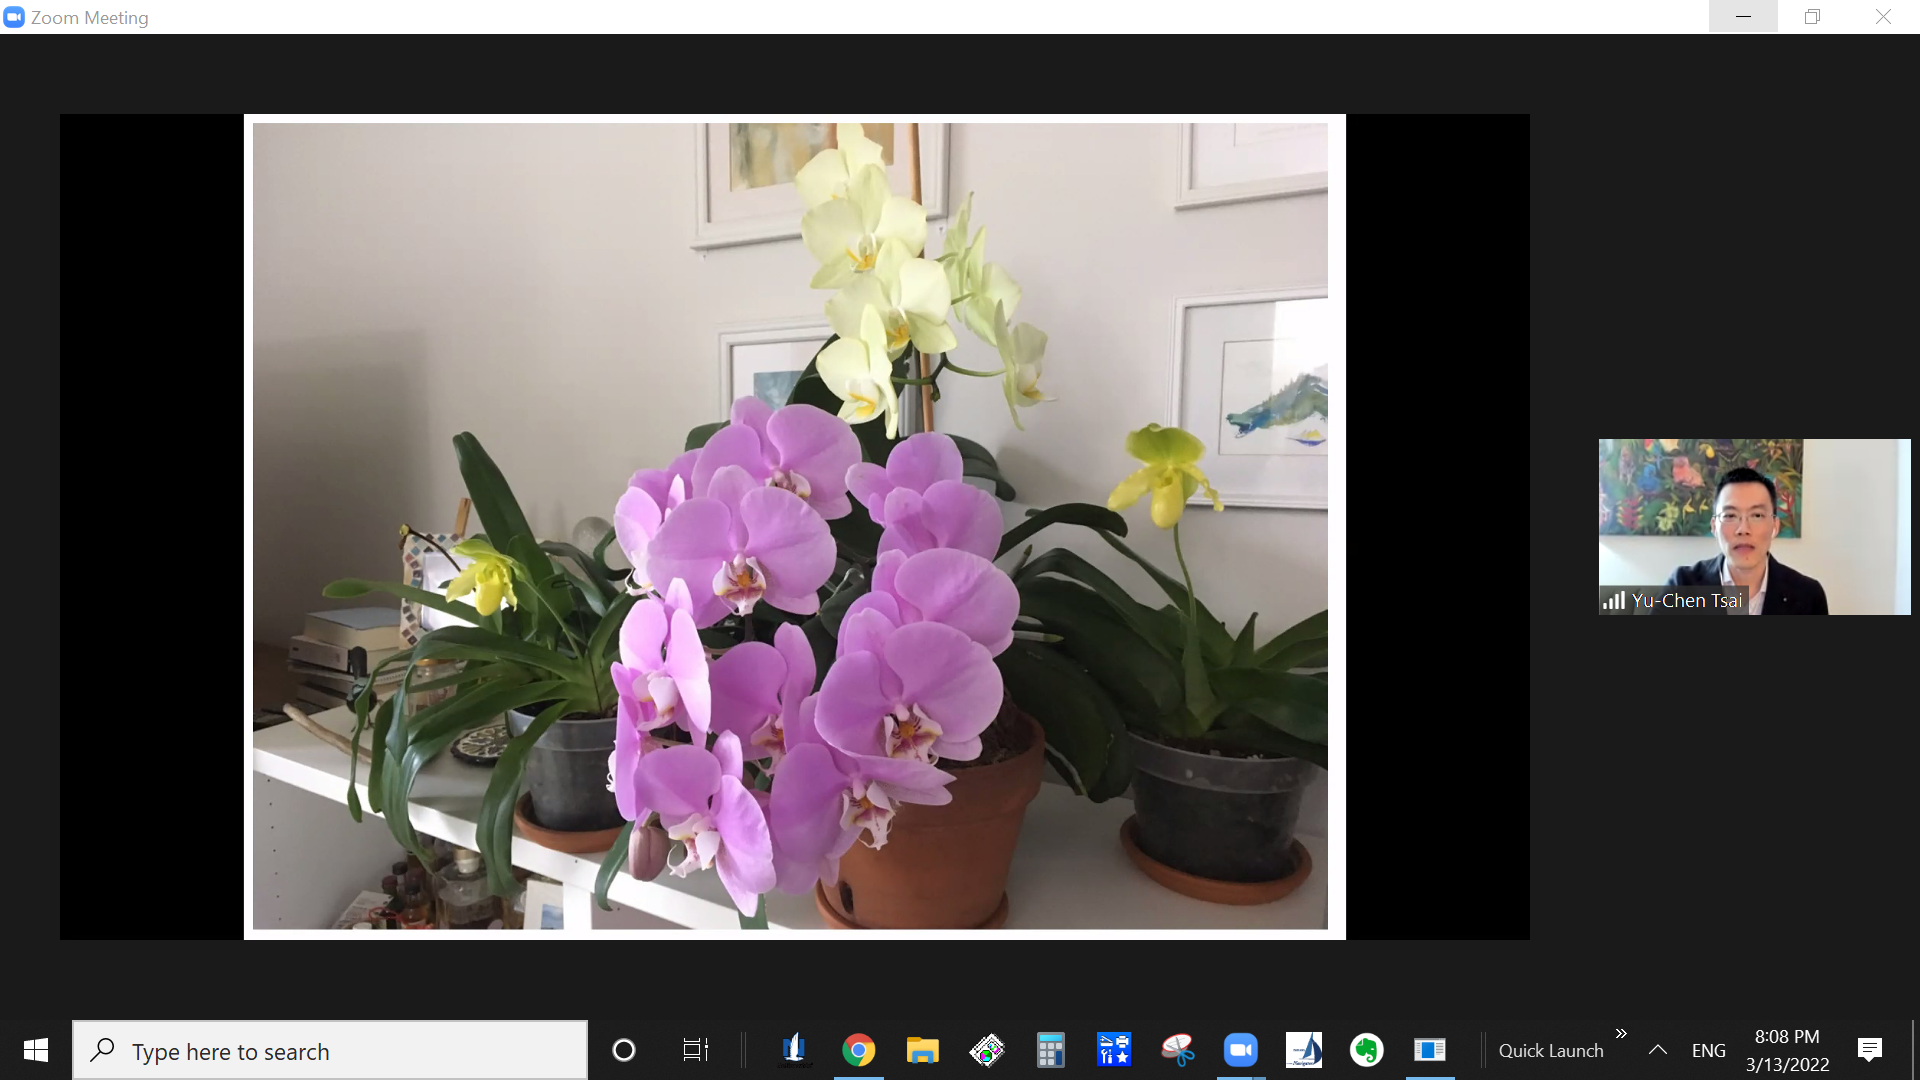The width and height of the screenshot is (1920, 1080).
Task: Open the Windows Start menu
Action: 36,1050
